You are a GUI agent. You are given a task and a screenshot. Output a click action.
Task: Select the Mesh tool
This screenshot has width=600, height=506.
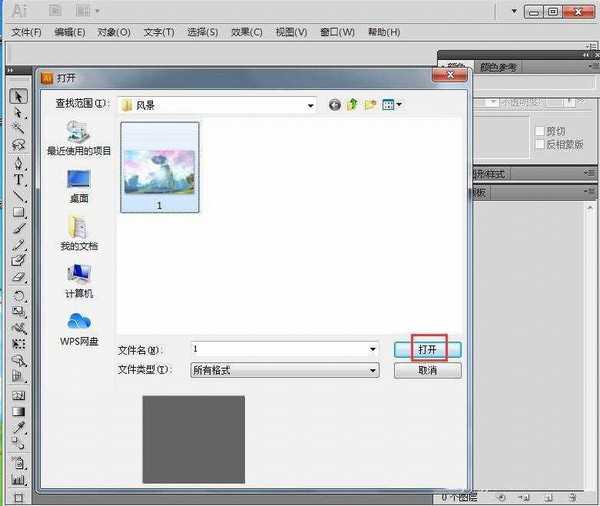[x=18, y=396]
